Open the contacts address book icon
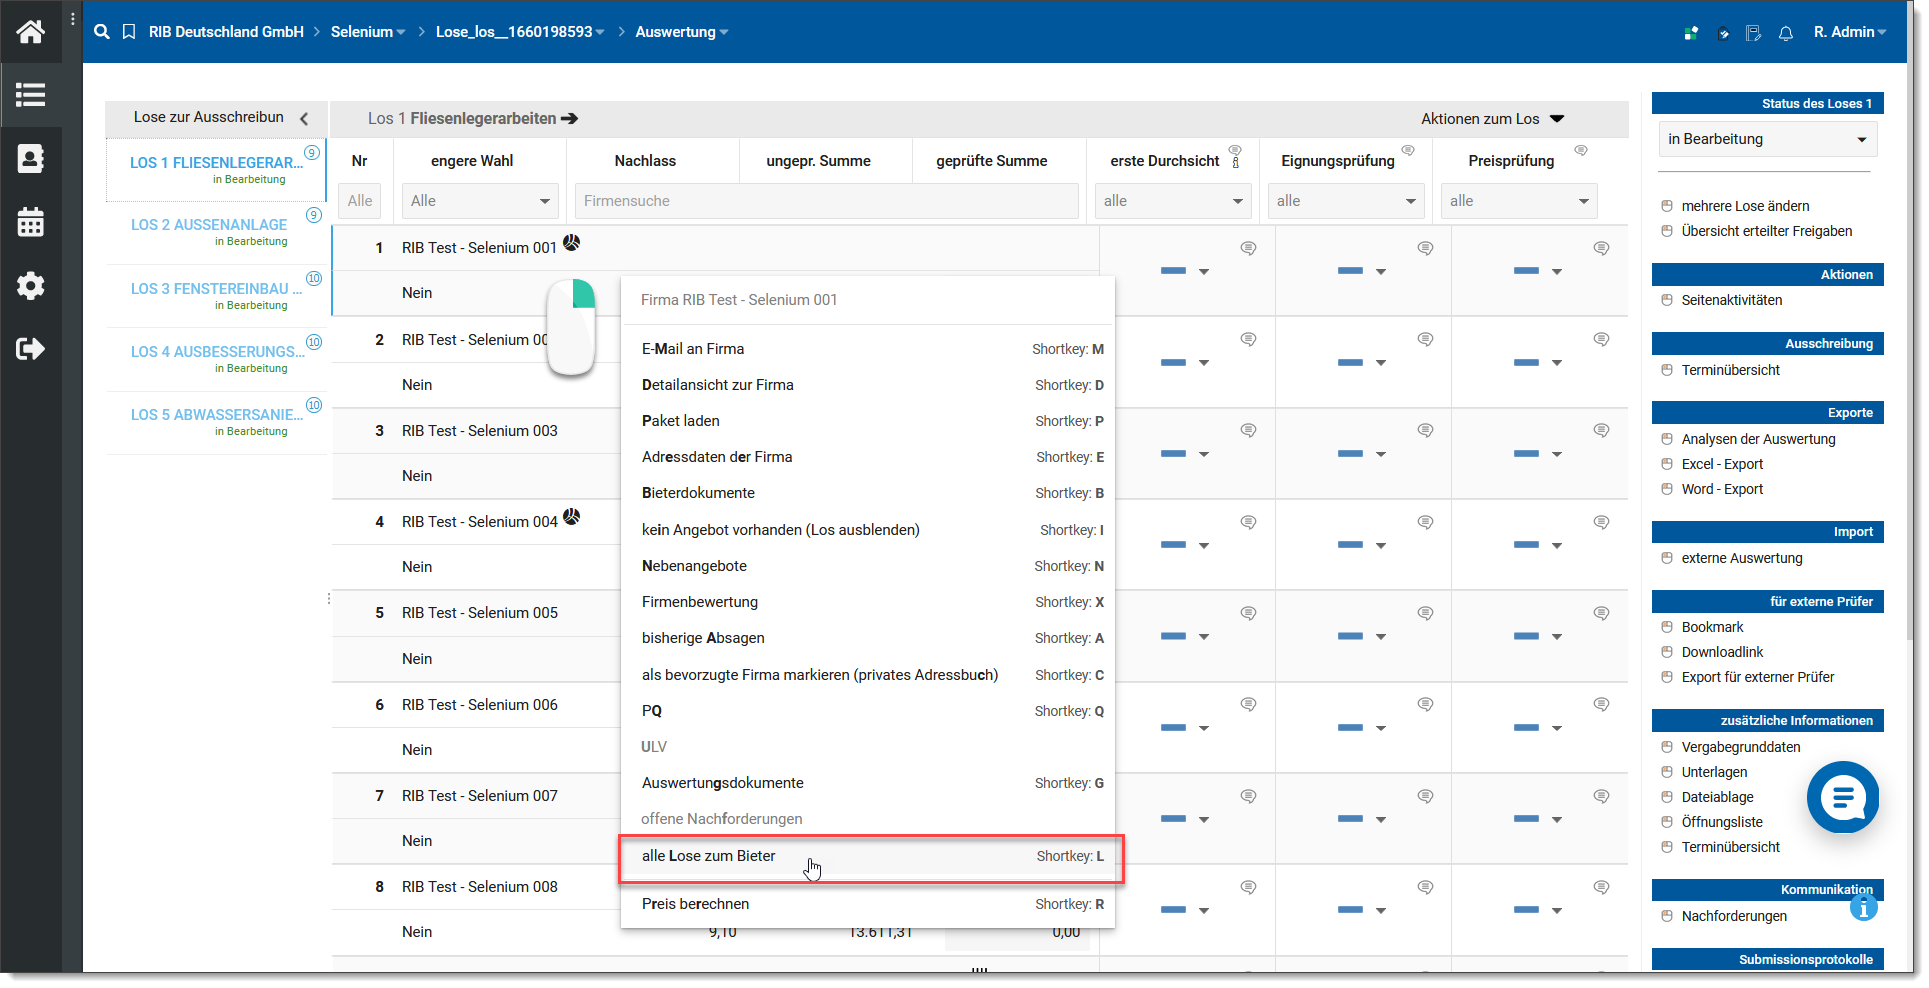This screenshot has height=988, width=1929. 30,159
